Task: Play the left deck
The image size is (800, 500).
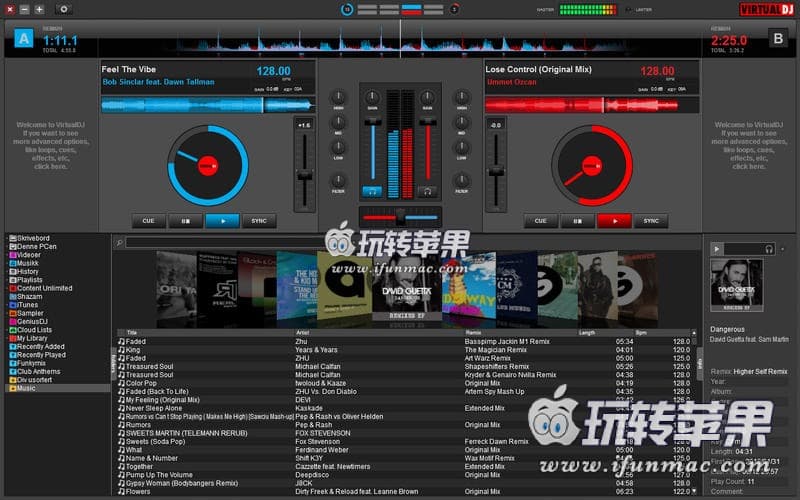Action: [x=222, y=221]
